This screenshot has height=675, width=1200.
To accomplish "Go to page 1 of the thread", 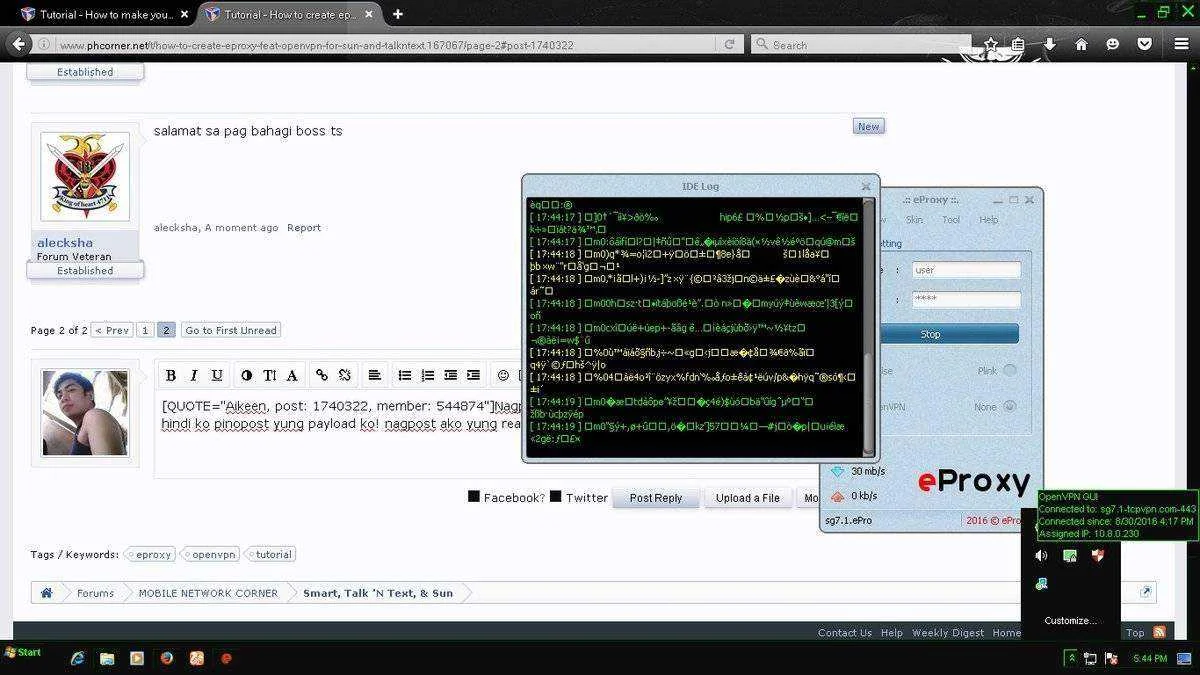I will 145,330.
